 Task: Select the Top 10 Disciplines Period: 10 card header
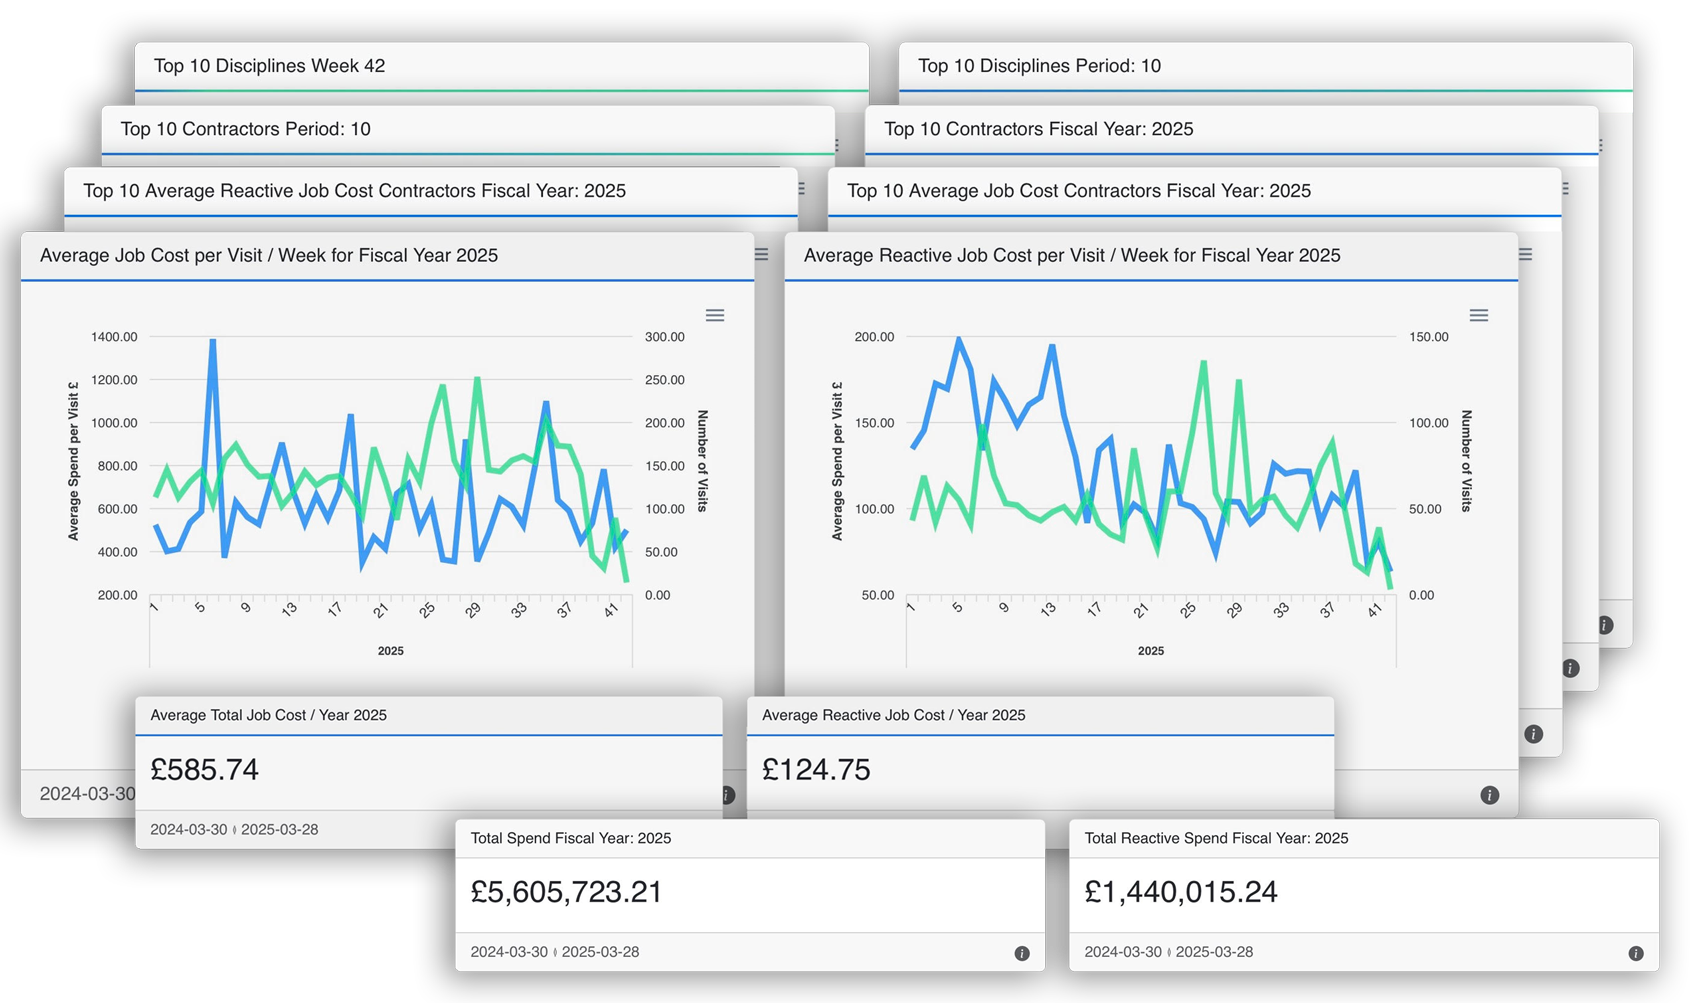point(1039,66)
